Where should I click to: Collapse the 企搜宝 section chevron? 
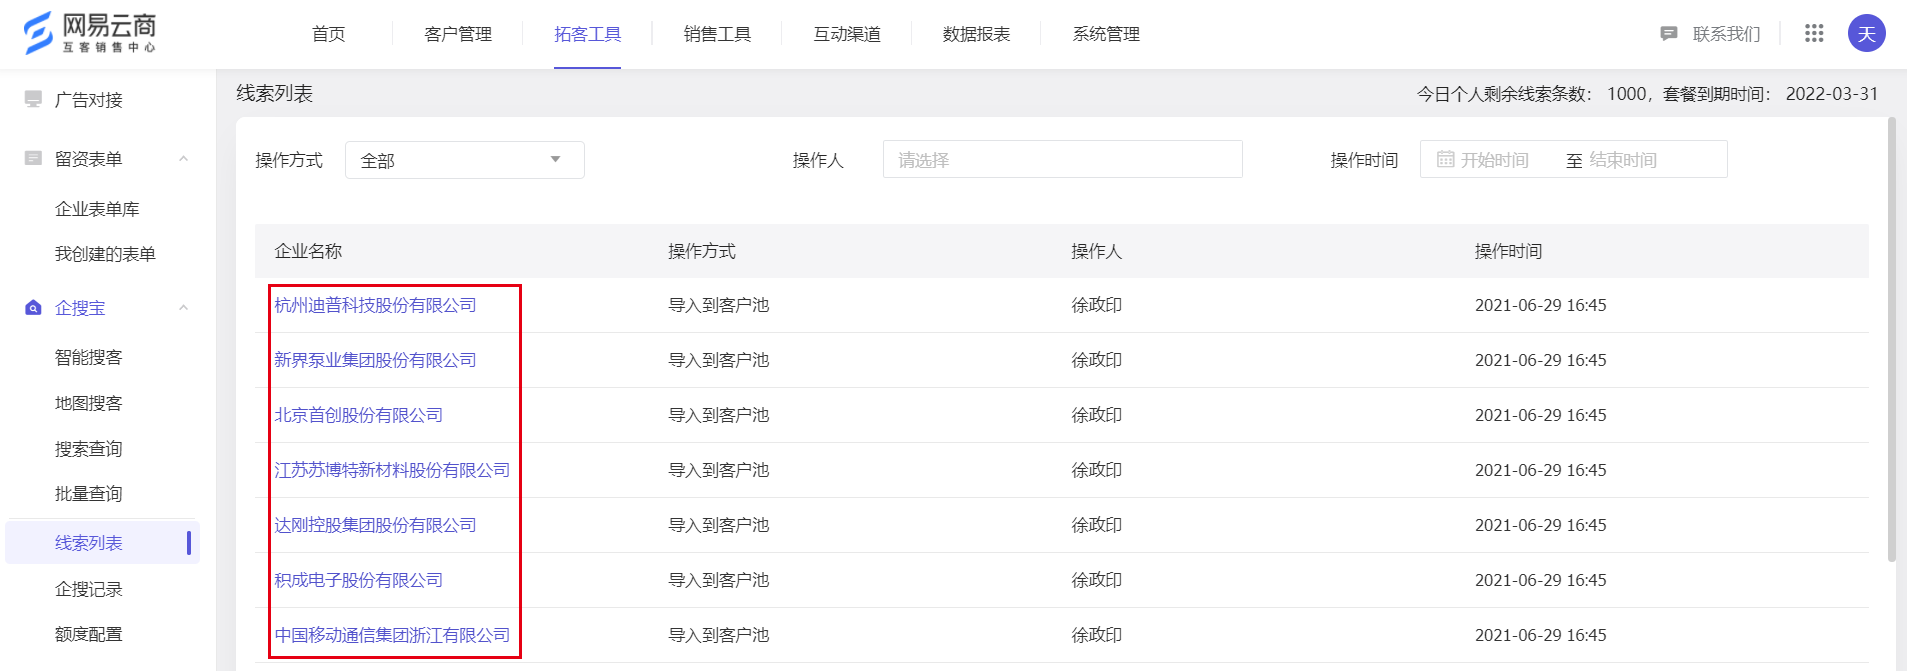[x=183, y=307]
